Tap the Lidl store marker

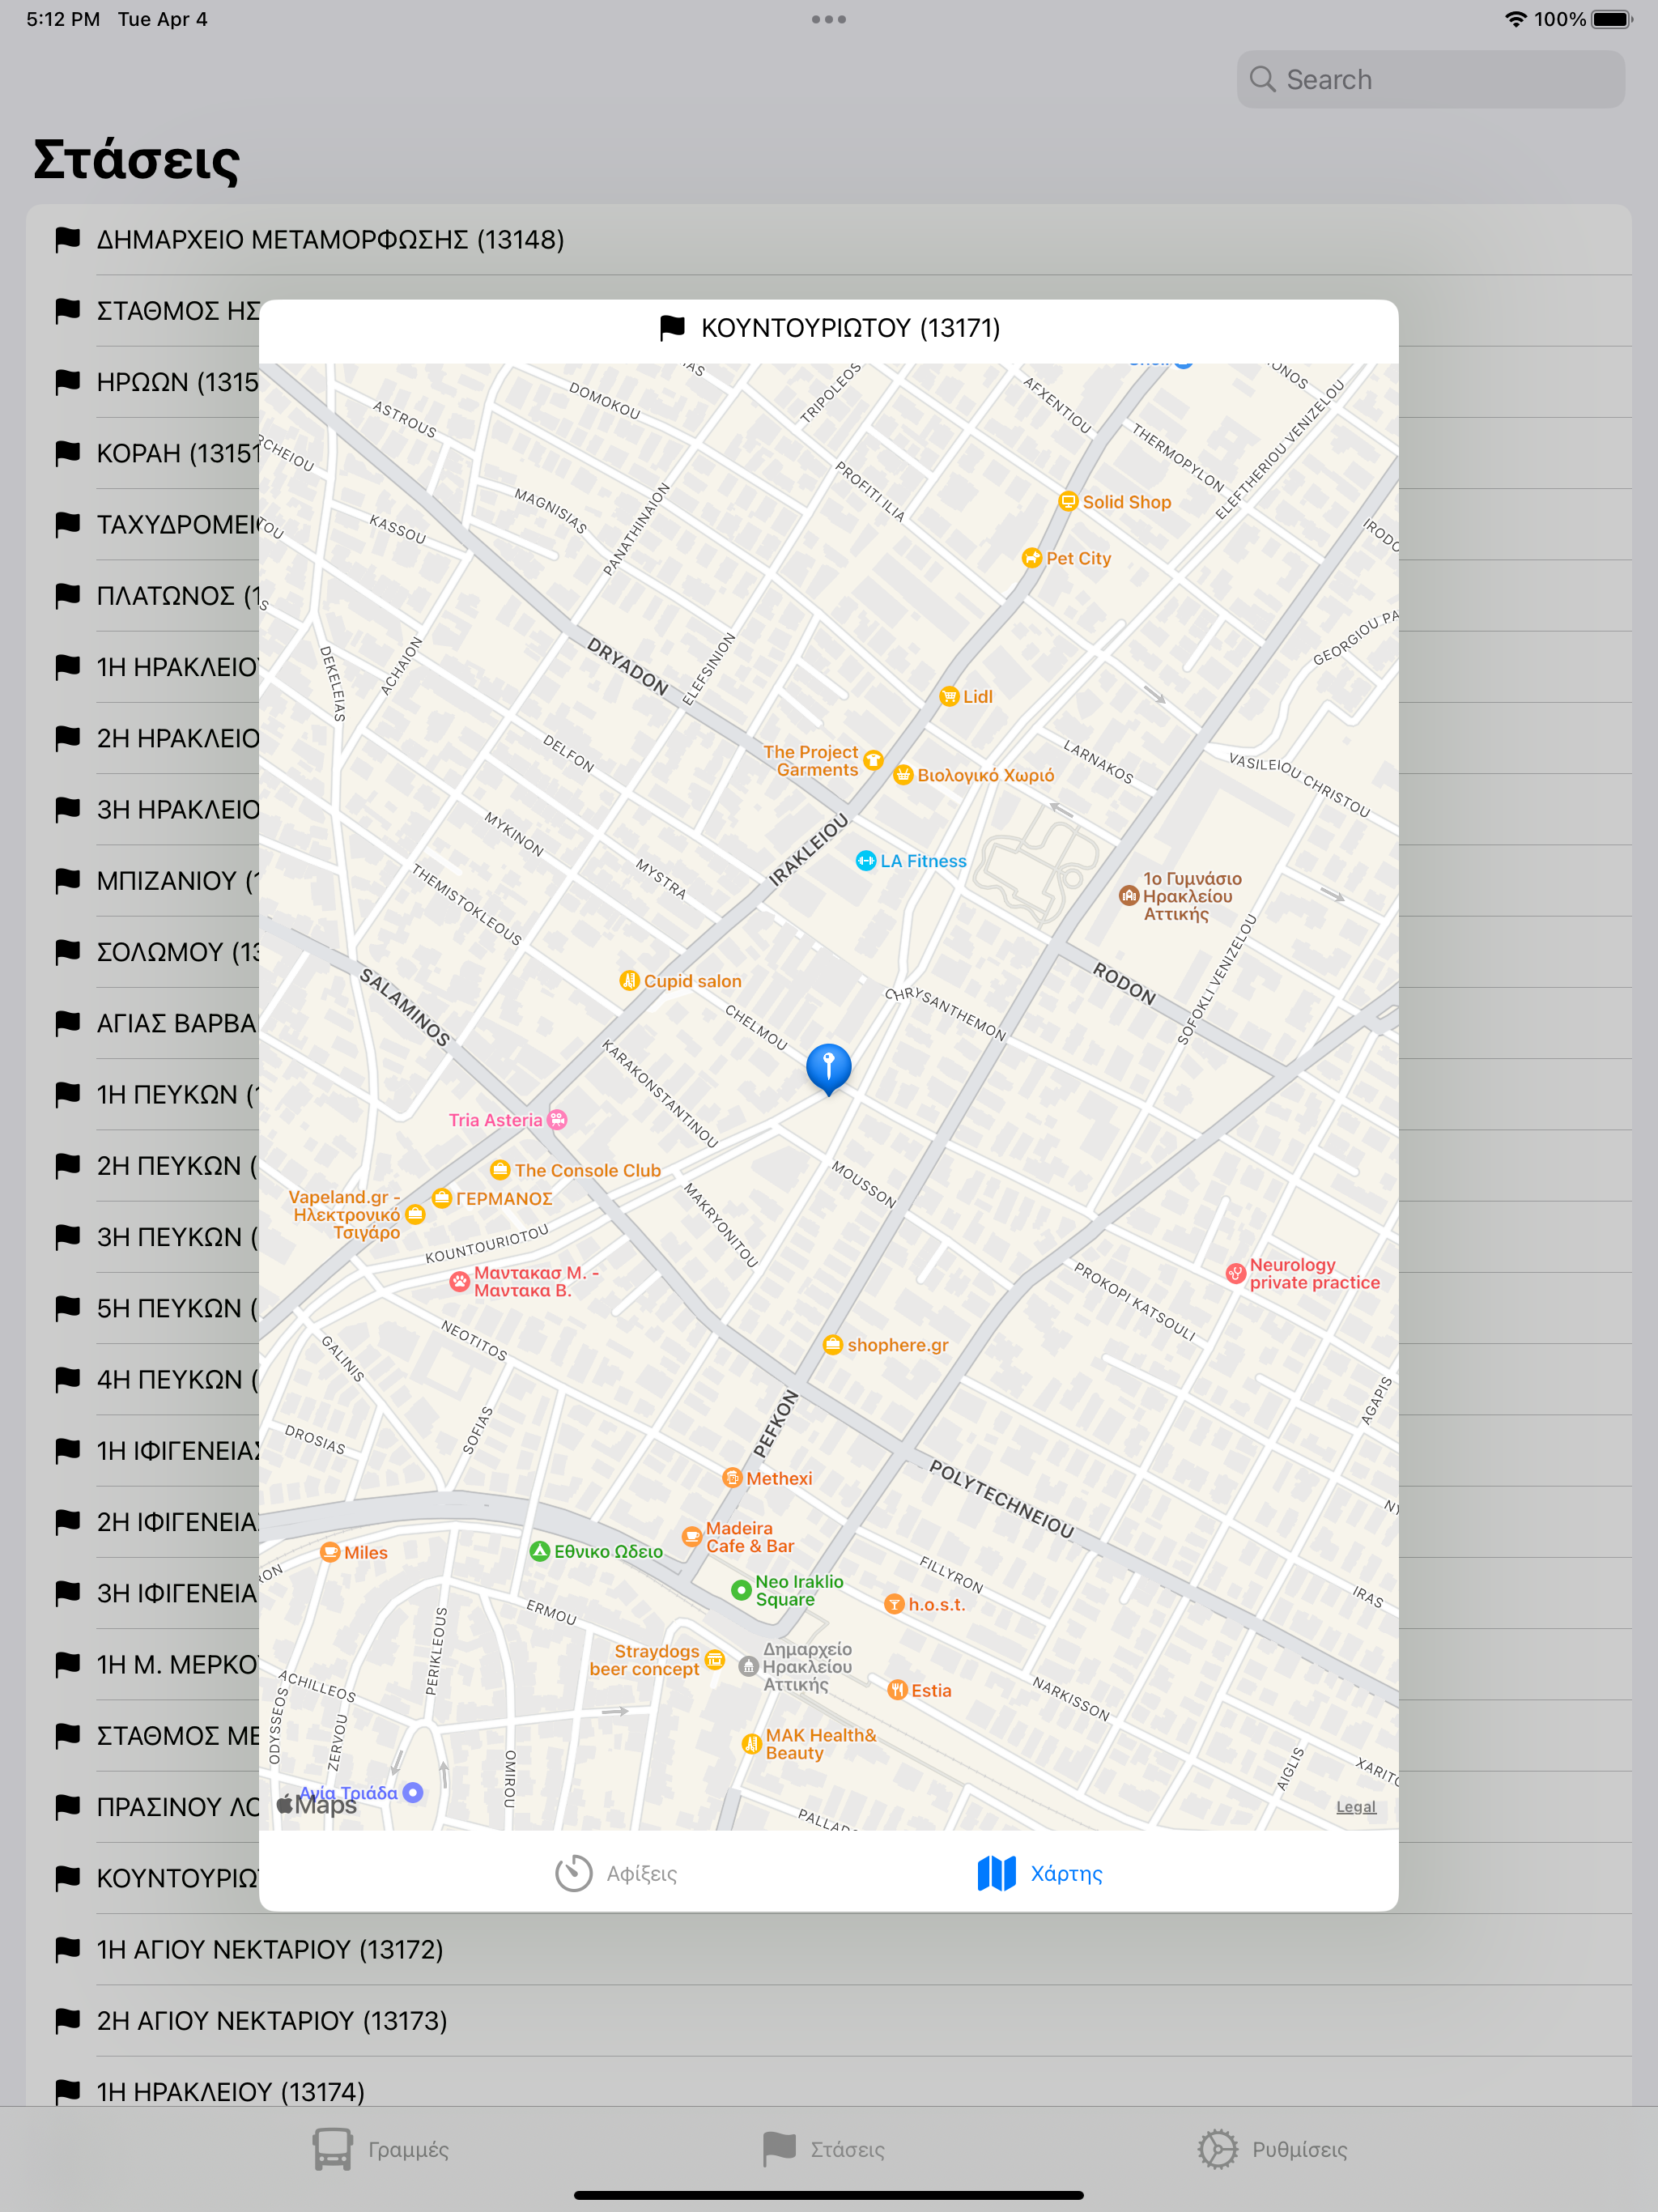(949, 696)
